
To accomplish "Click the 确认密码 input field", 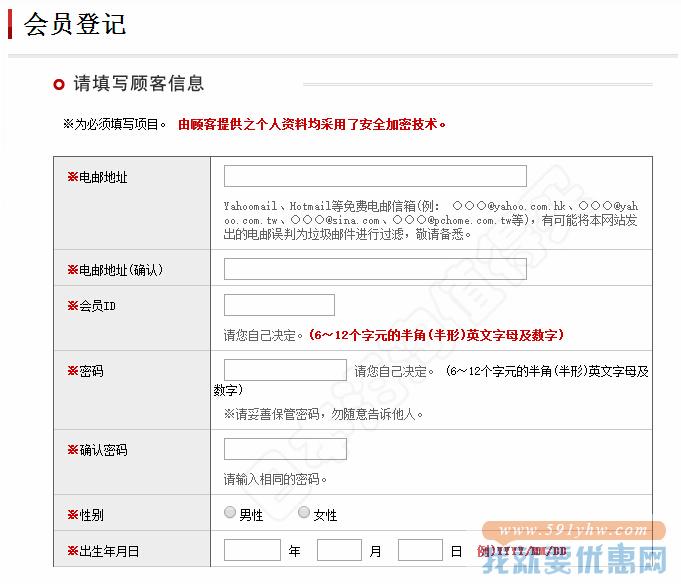I will point(285,449).
